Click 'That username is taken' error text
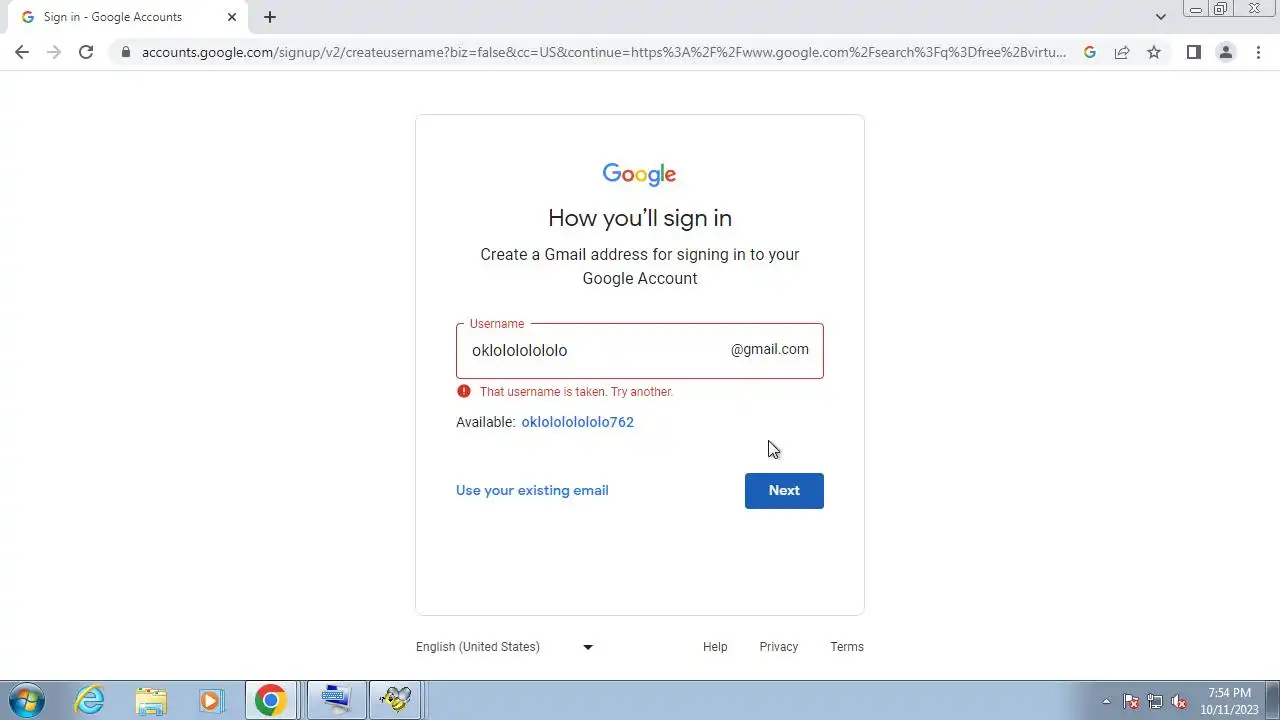Screen dimensions: 1280x720 coord(576,392)
